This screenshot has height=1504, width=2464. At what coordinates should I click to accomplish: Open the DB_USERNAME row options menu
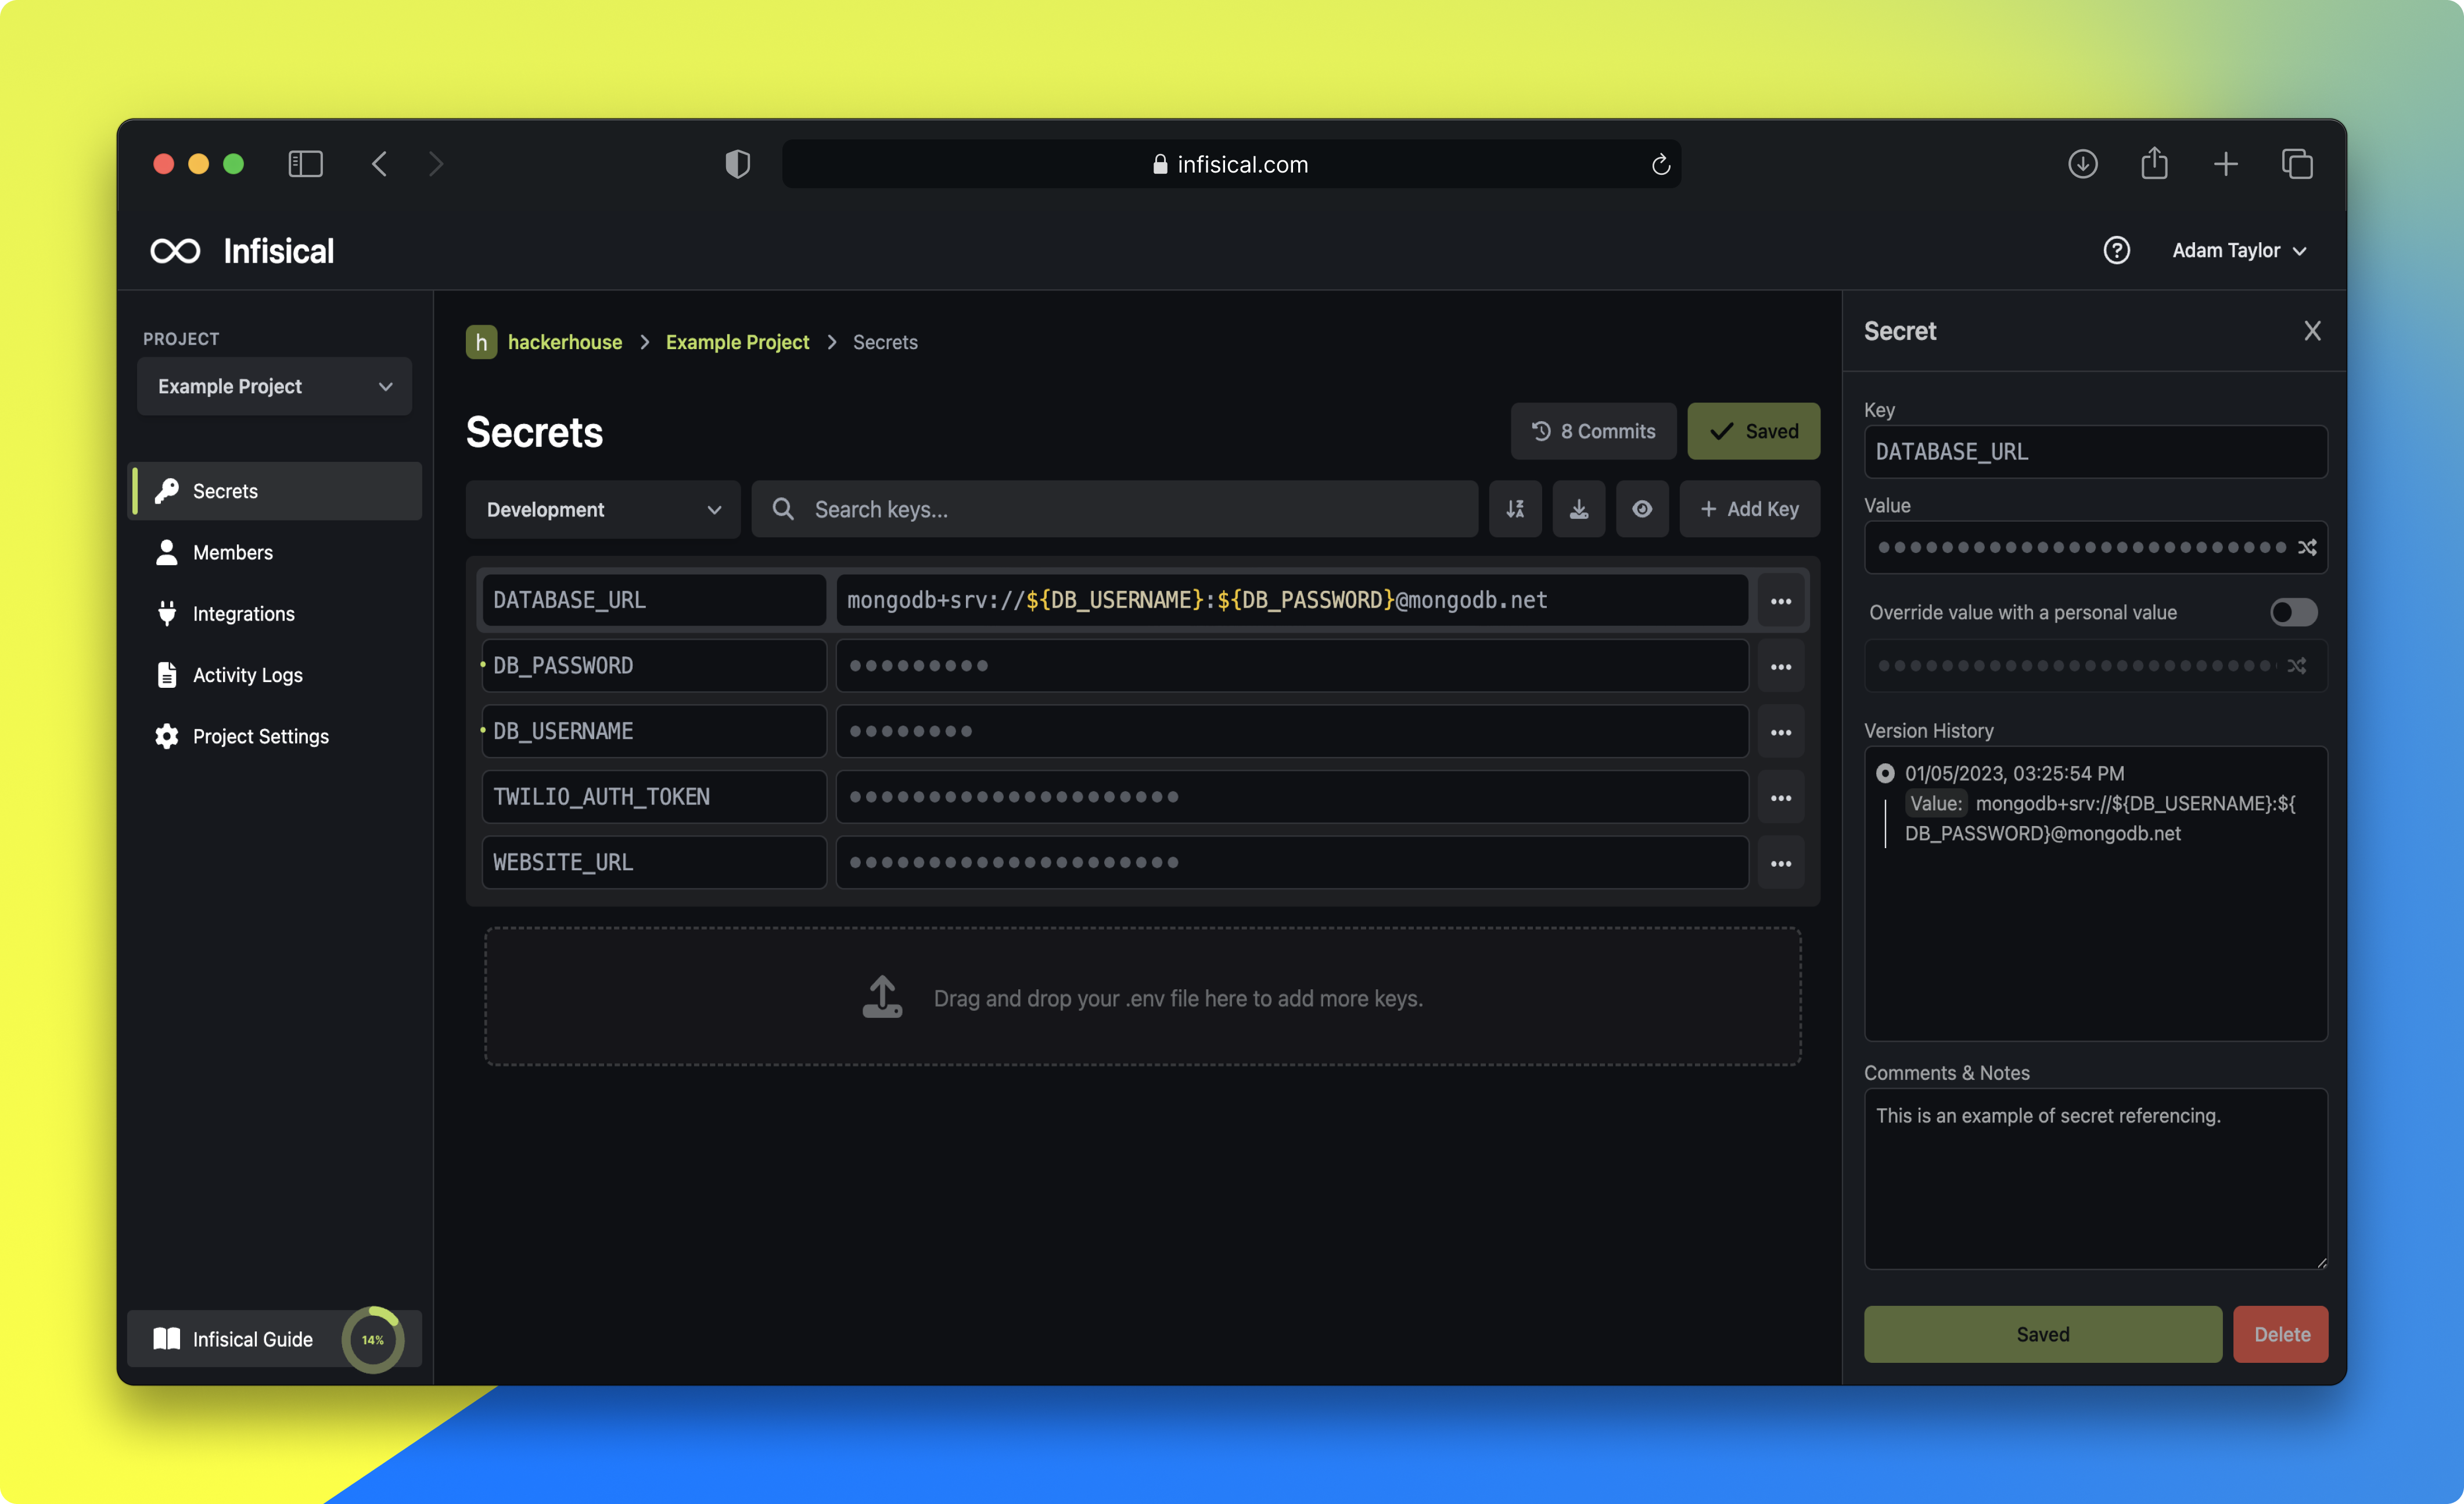(1780, 732)
